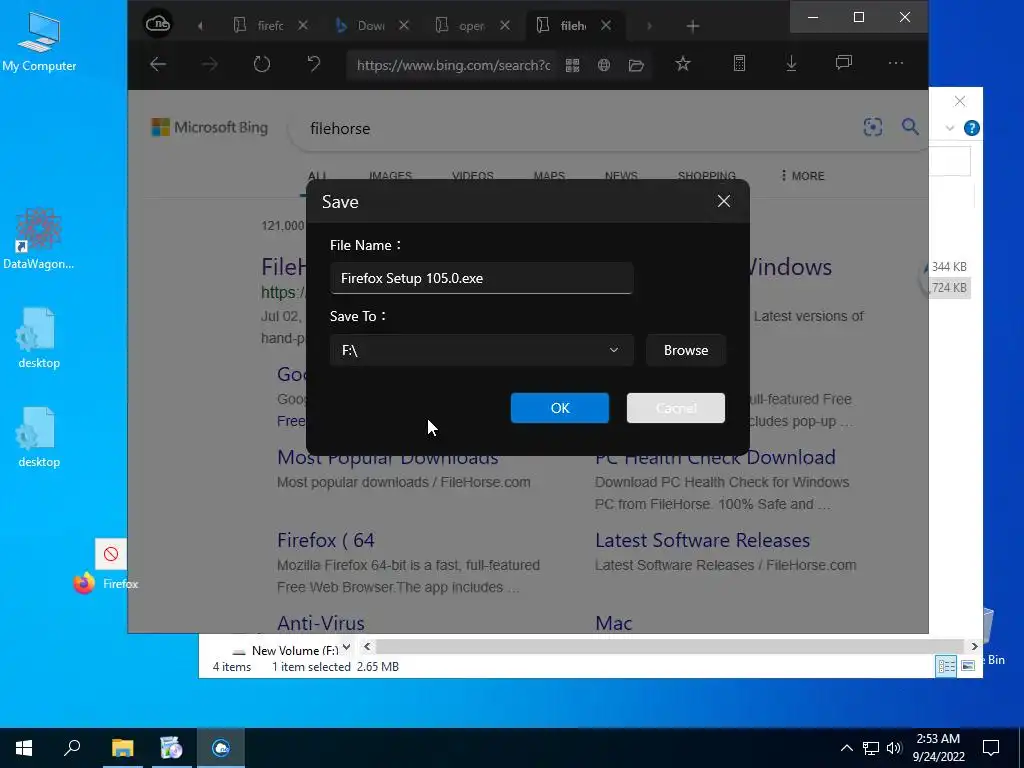Select the Firefox desktop icon

click(106, 583)
